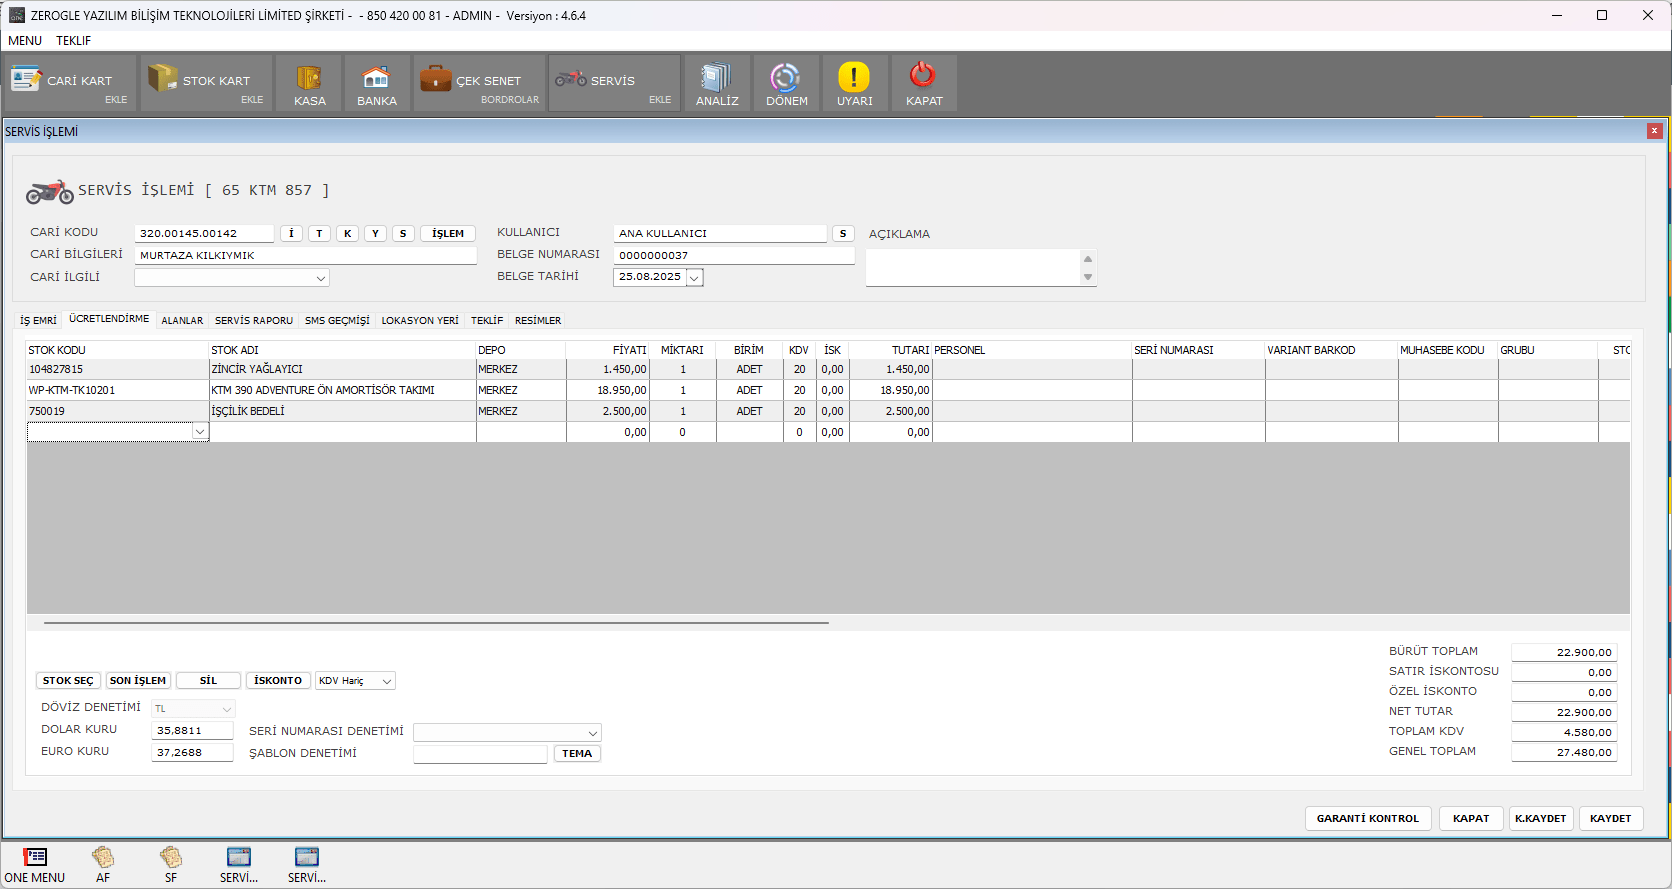Switch to the SMS Geçmişi tab
Viewport: 1672px width, 889px height.
coord(337,321)
